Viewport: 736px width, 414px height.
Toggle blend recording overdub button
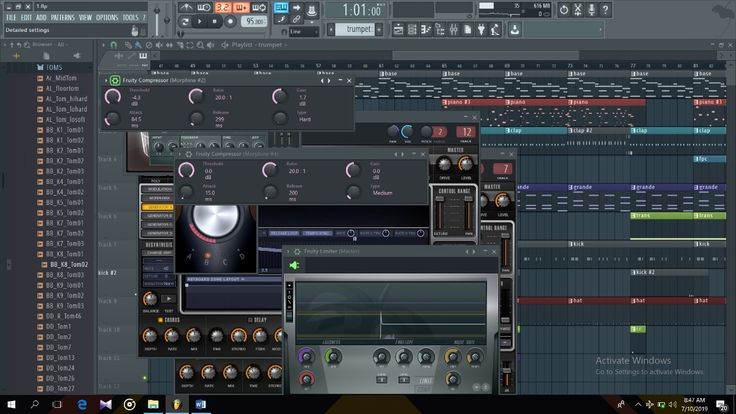pyautogui.click(x=240, y=8)
